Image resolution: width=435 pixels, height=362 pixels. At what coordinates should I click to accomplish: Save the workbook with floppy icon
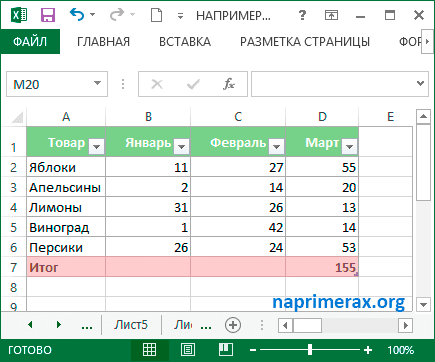[48, 15]
